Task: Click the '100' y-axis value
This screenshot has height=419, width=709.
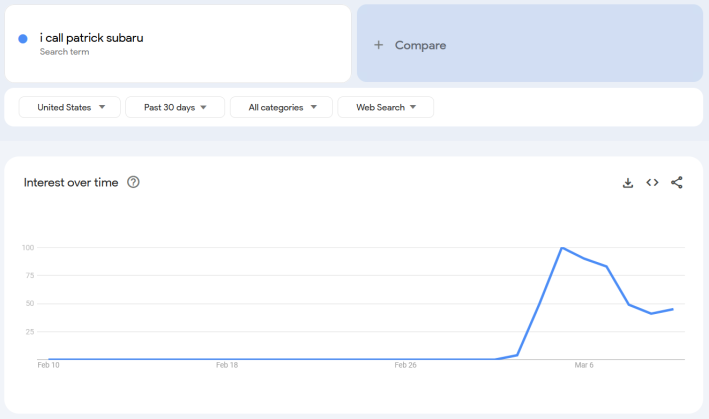Action: [x=28, y=248]
